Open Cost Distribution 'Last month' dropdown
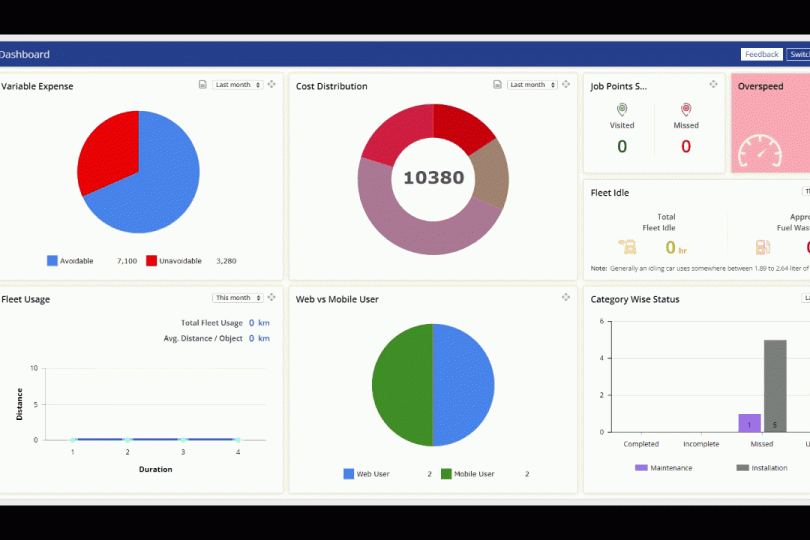The height and width of the screenshot is (540, 810). 532,85
